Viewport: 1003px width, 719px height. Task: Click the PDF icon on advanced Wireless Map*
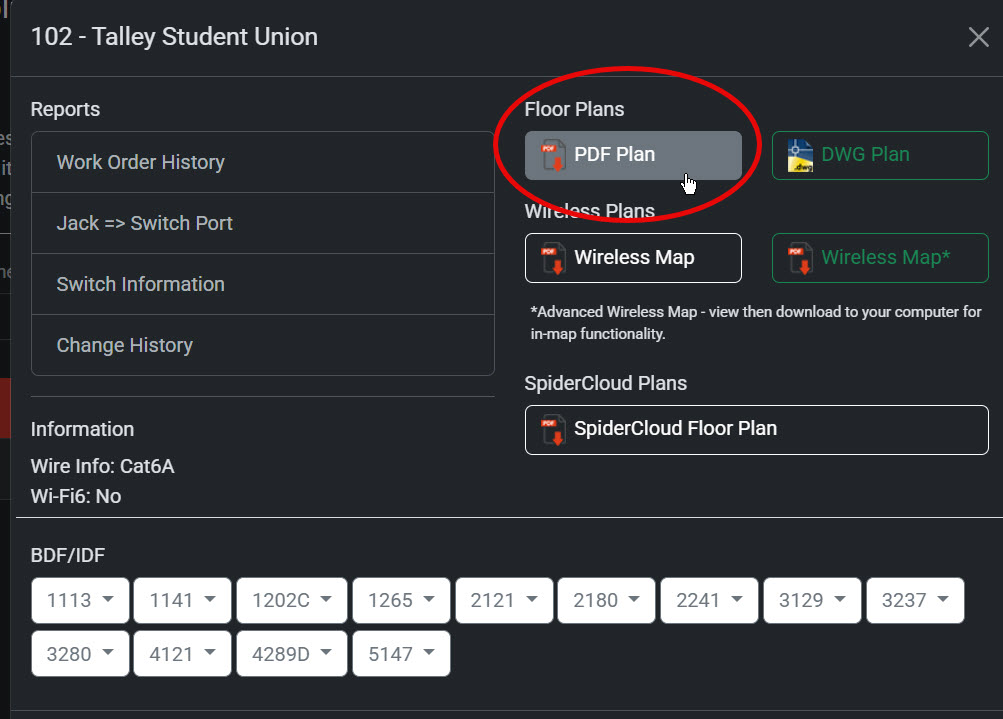pos(799,258)
